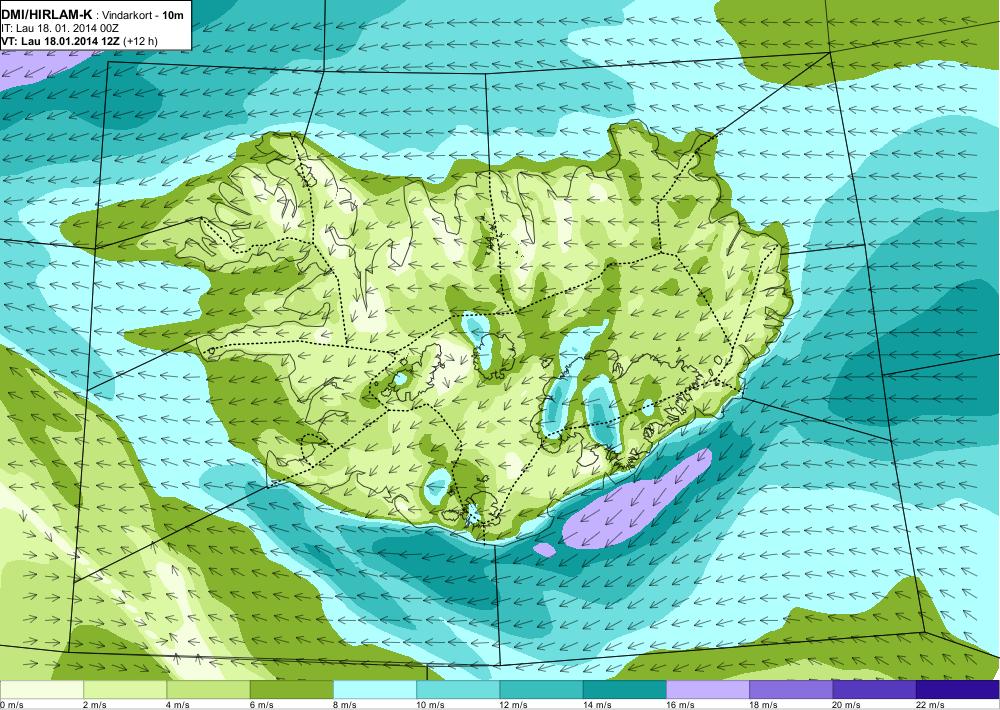Click the 18–20 m/s medium purple legend swatch
Image resolution: width=1000 pixels, height=710 pixels.
pyautogui.click(x=791, y=690)
